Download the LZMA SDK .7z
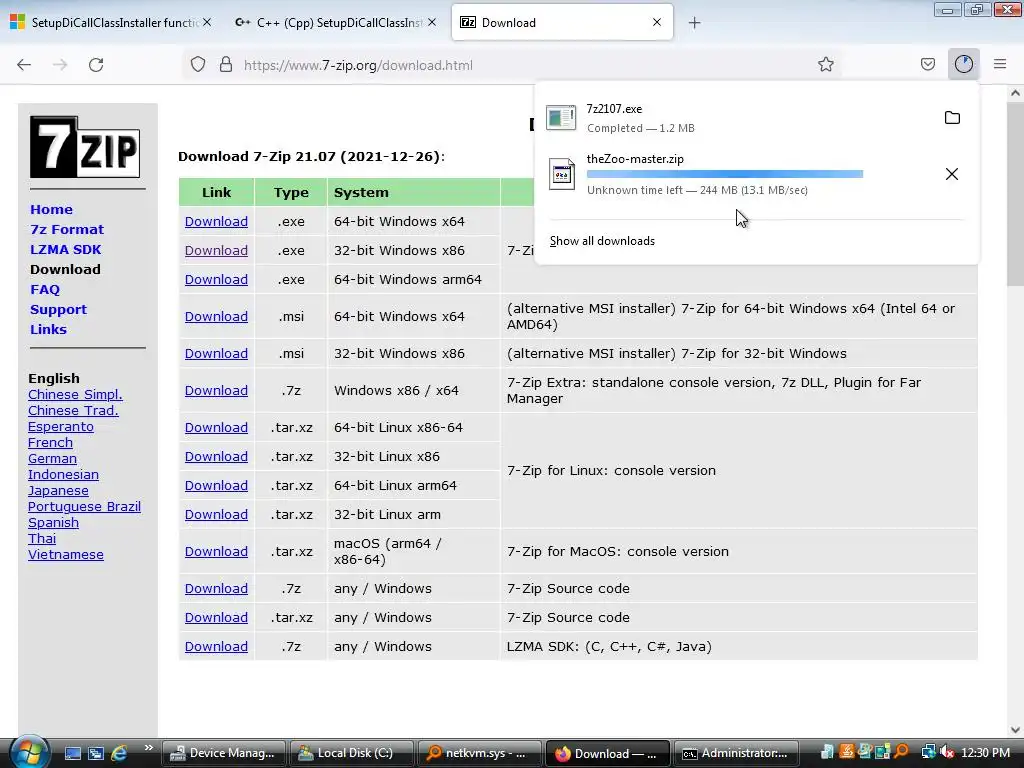Image resolution: width=1024 pixels, height=768 pixels. [216, 647]
